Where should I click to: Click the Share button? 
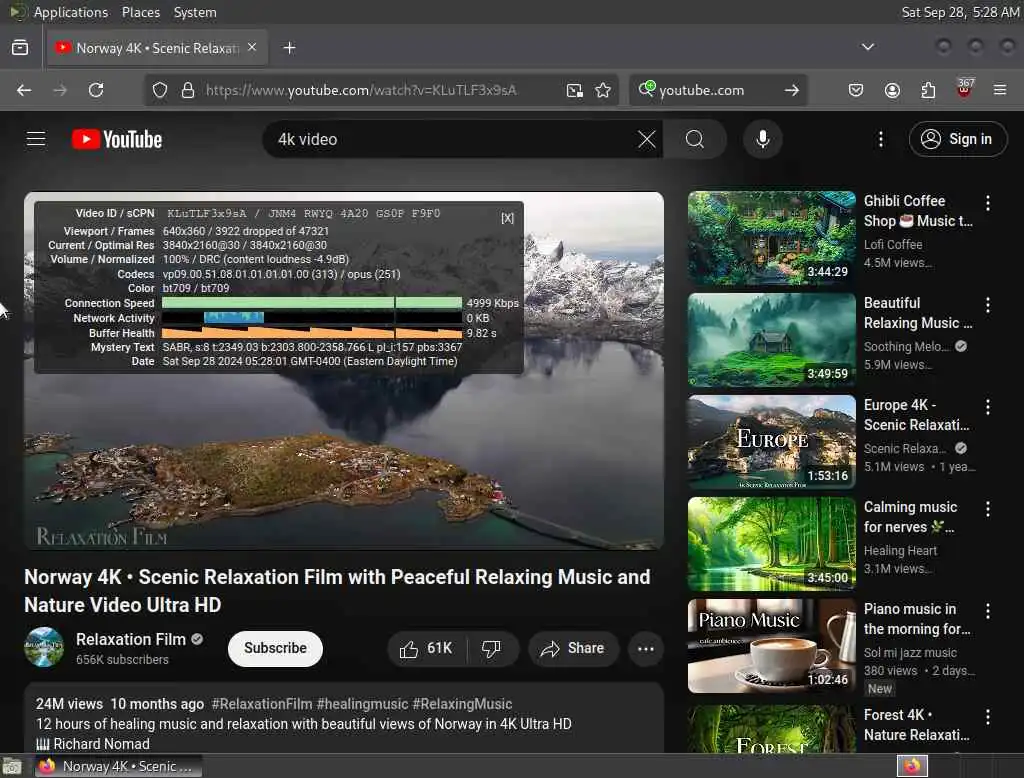pyautogui.click(x=573, y=649)
